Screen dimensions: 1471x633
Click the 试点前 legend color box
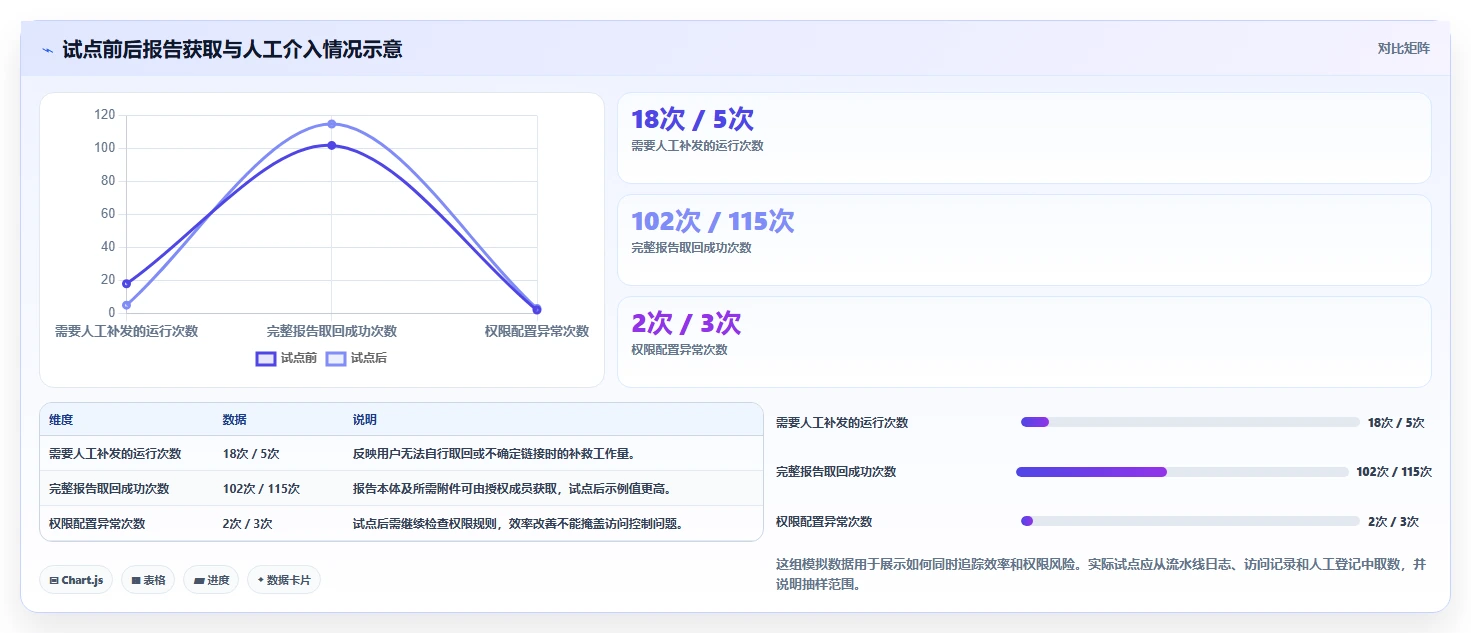pyautogui.click(x=266, y=358)
